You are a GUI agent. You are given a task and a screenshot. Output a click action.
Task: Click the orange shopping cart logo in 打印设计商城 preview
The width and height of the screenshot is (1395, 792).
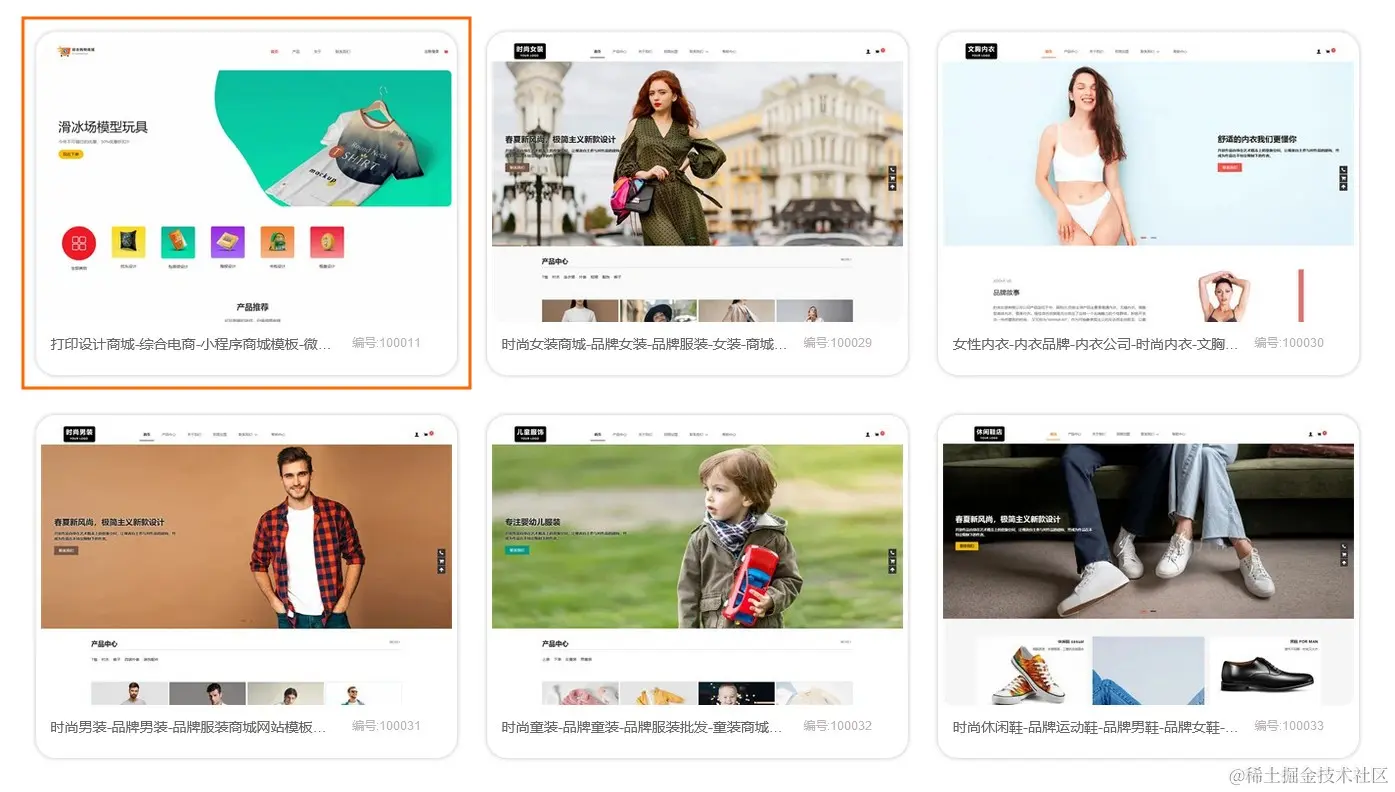(x=64, y=51)
